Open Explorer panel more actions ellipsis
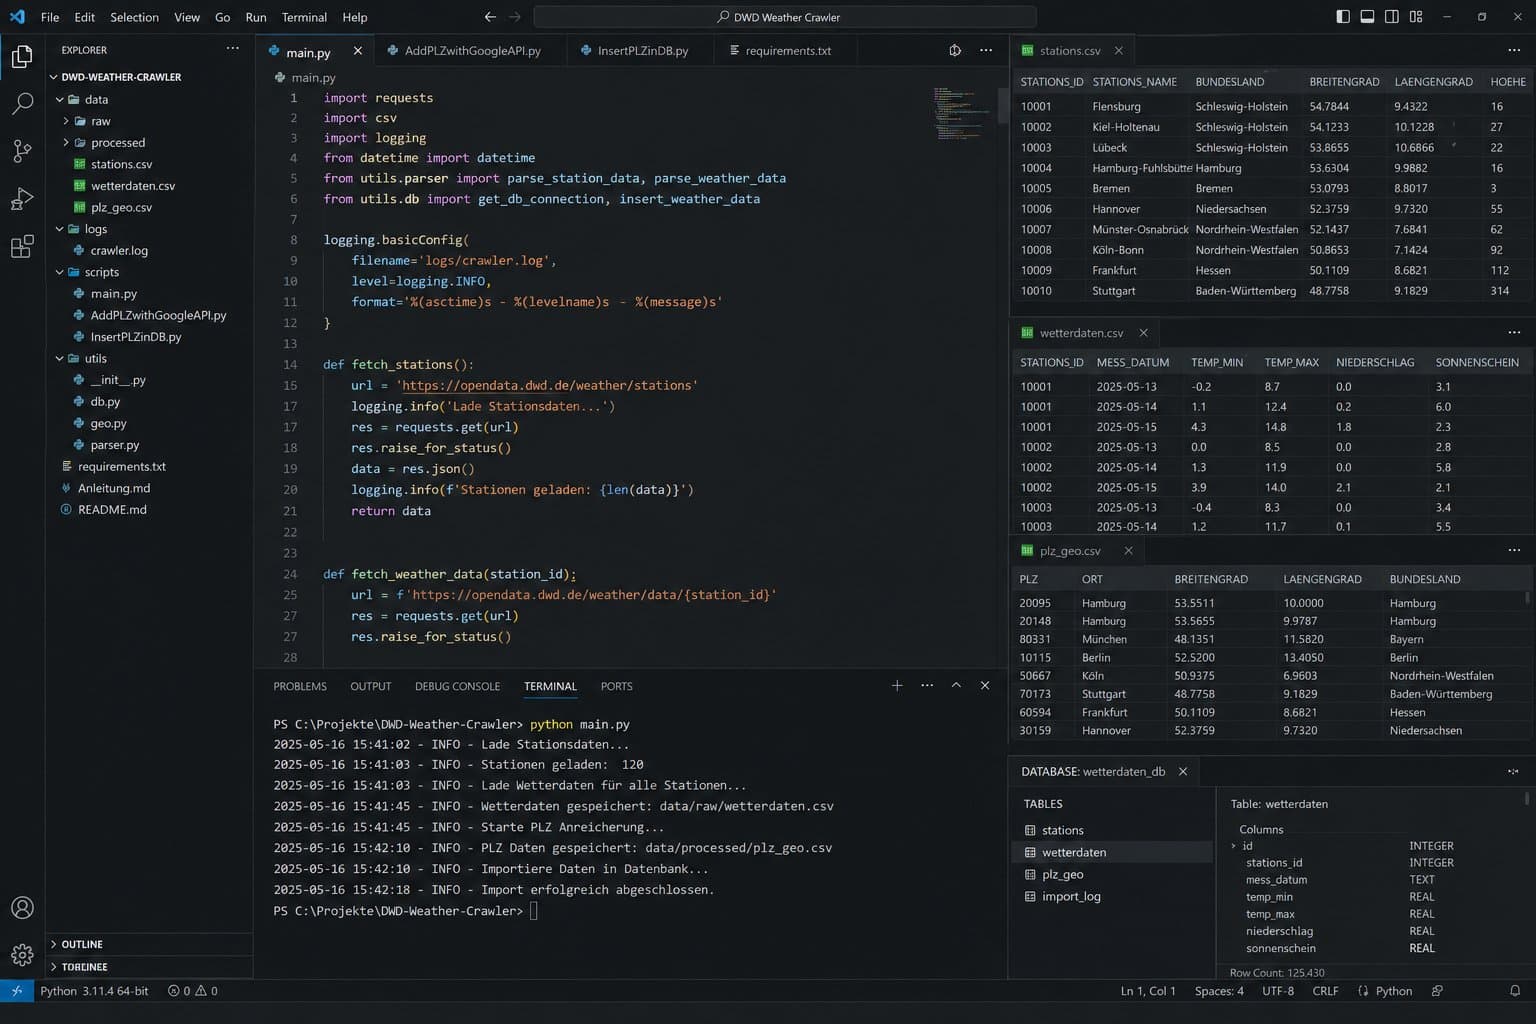Screen dimensions: 1536x1024 pyautogui.click(x=233, y=49)
